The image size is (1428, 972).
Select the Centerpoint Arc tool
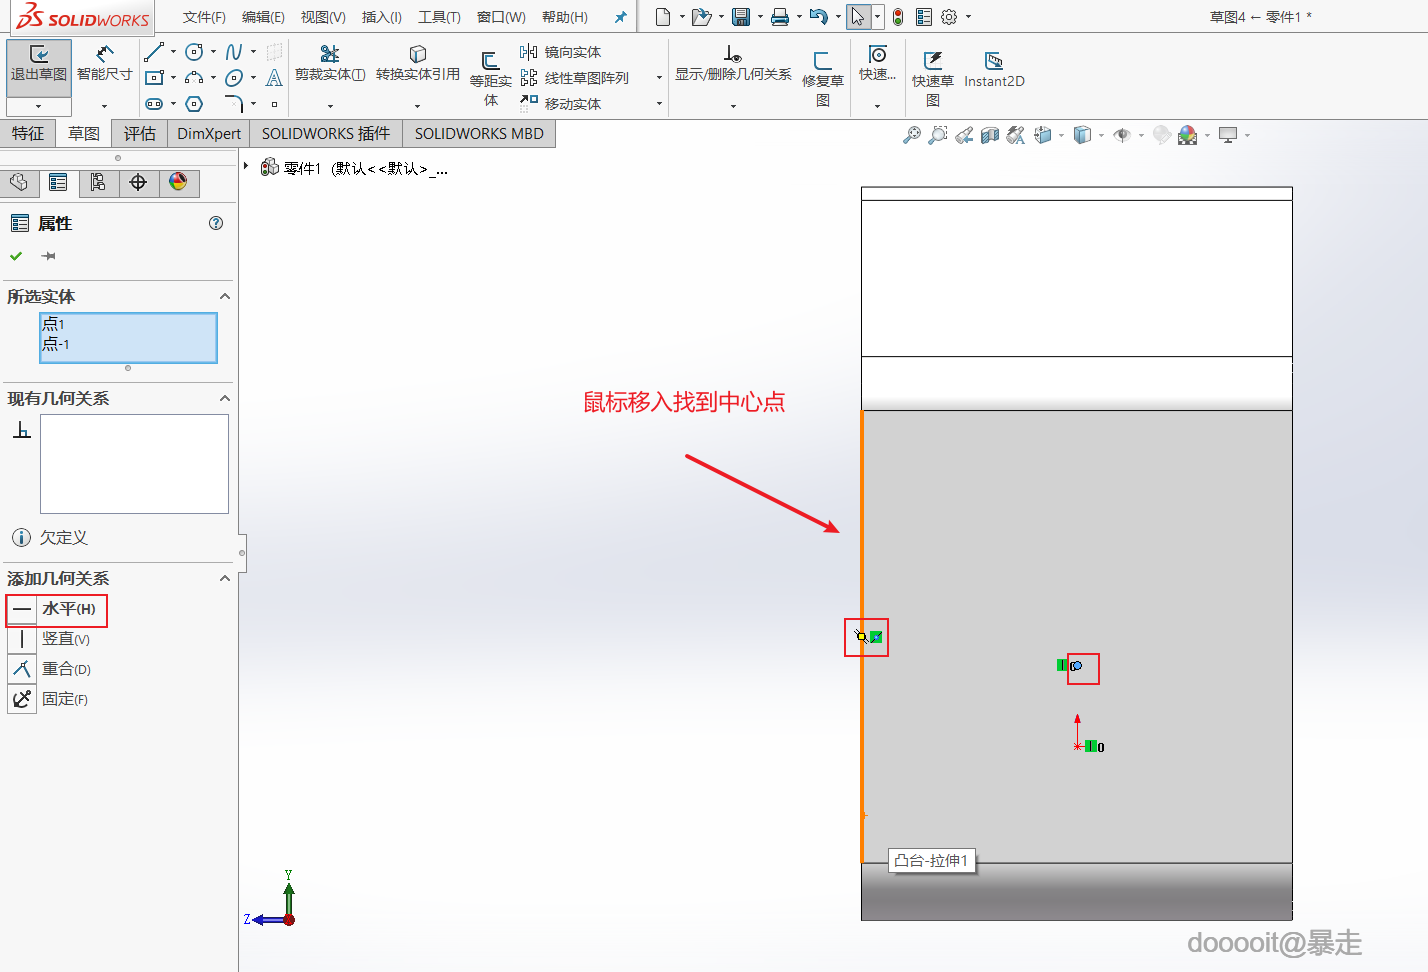pyautogui.click(x=194, y=78)
